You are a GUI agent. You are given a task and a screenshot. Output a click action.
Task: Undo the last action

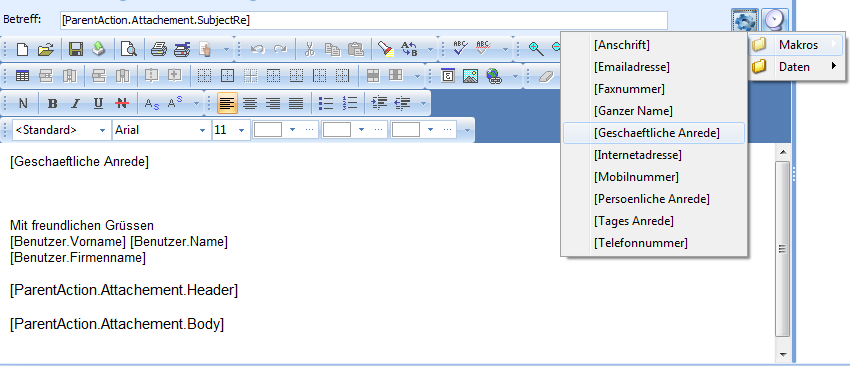pyautogui.click(x=257, y=50)
